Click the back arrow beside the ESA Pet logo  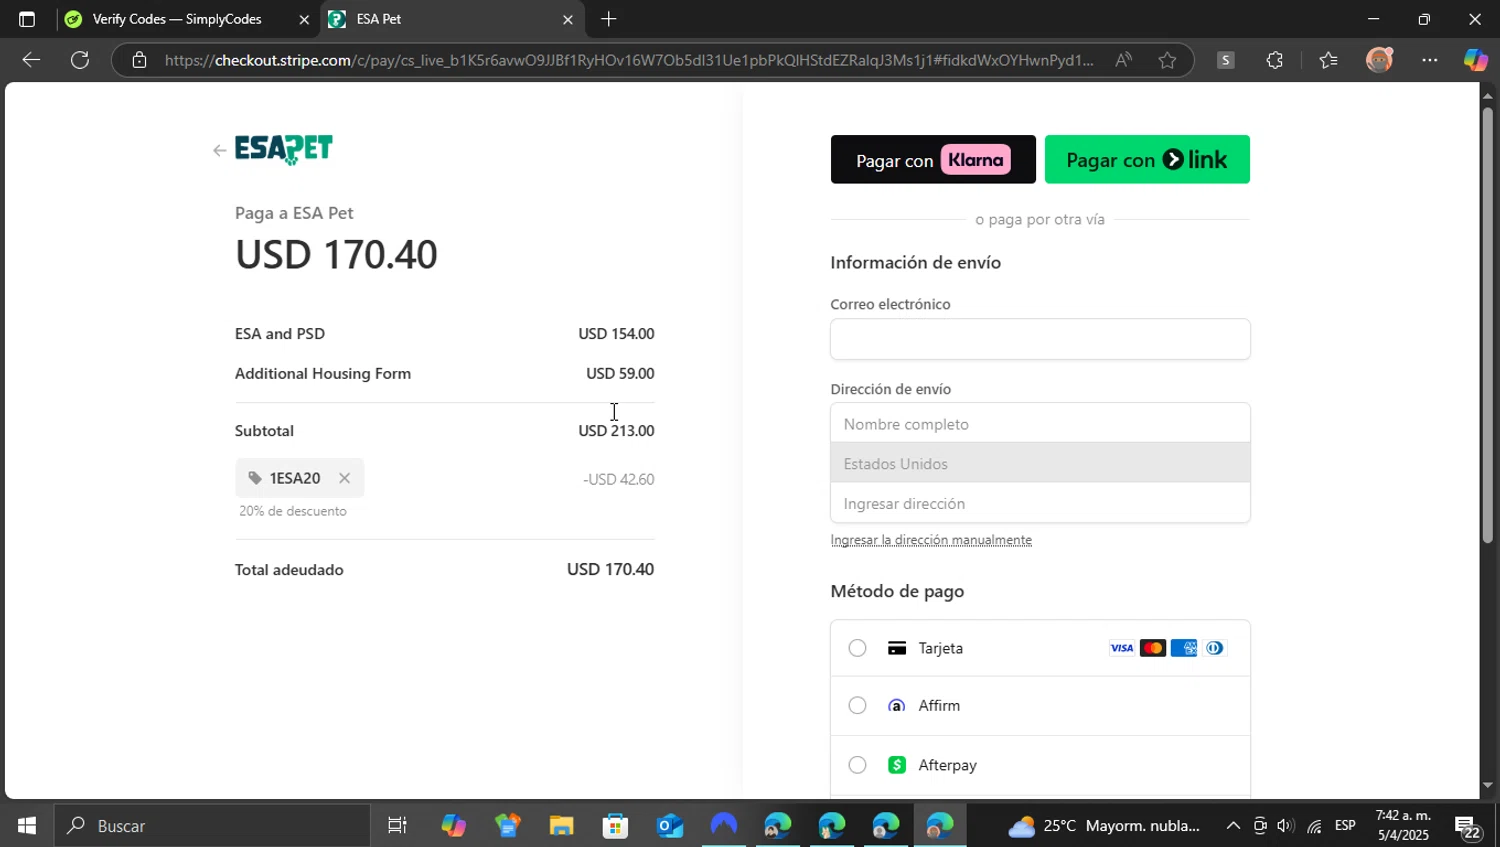(219, 151)
